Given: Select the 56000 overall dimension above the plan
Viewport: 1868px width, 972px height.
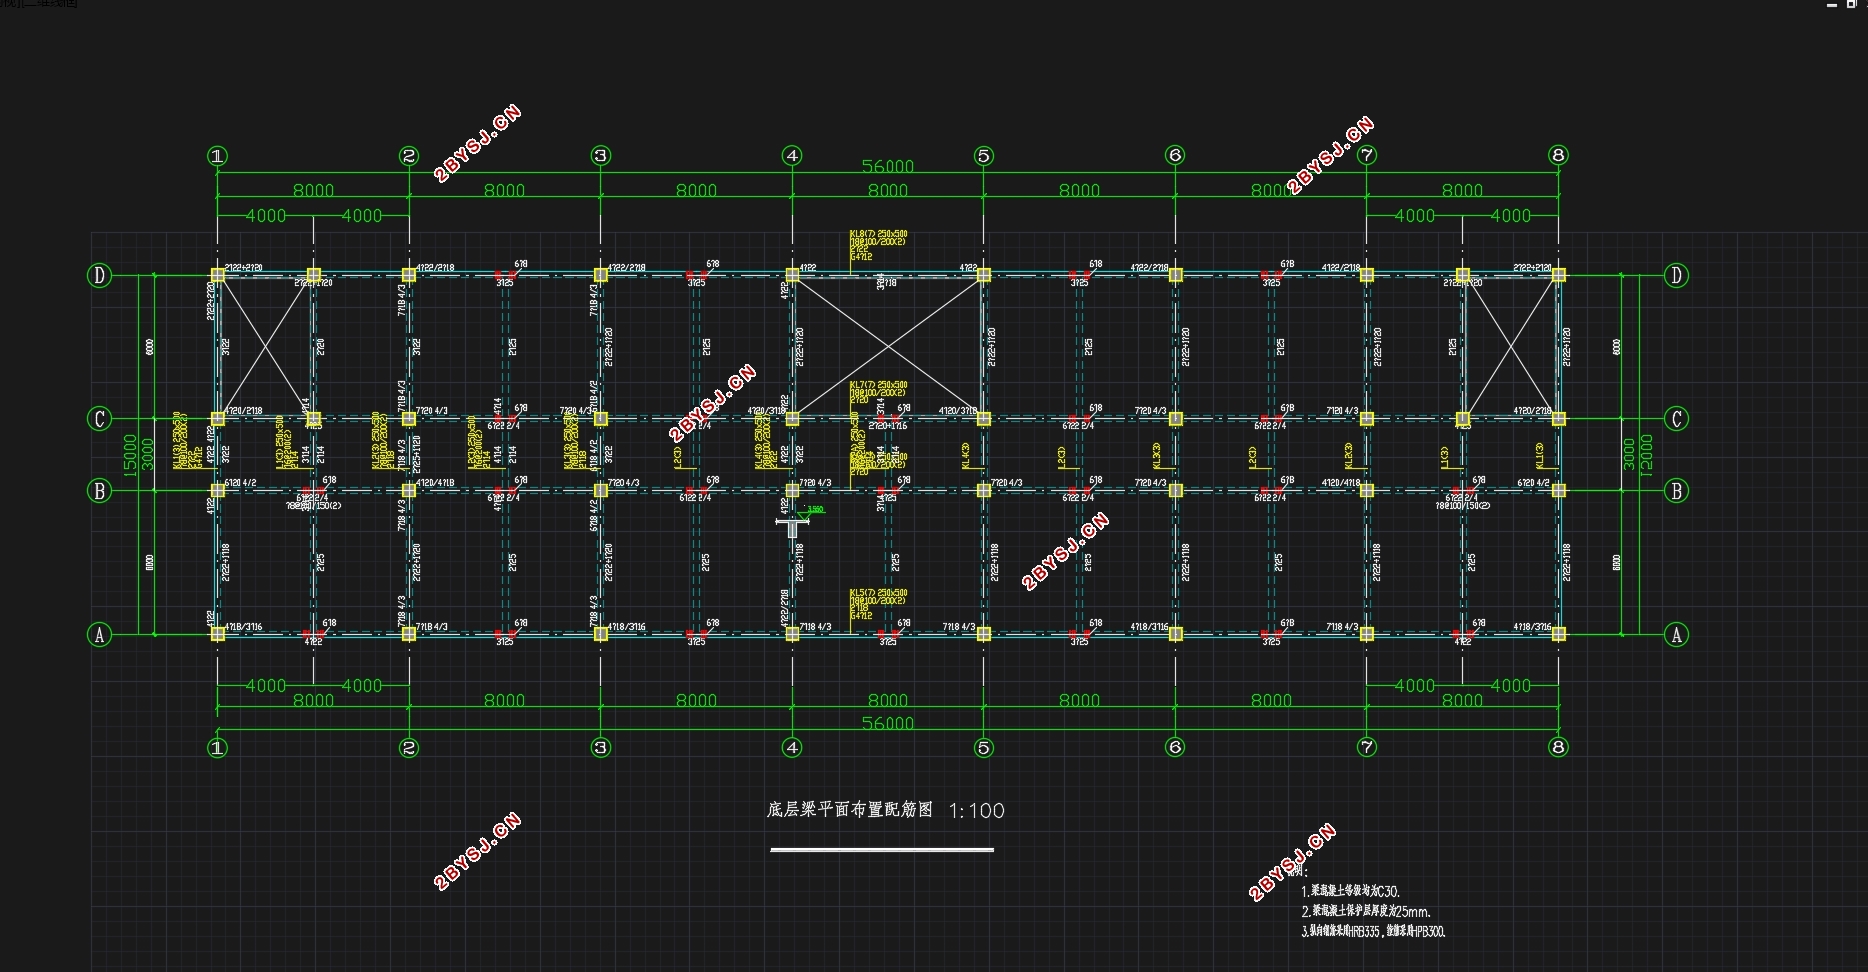Looking at the screenshot, I should coord(888,166).
